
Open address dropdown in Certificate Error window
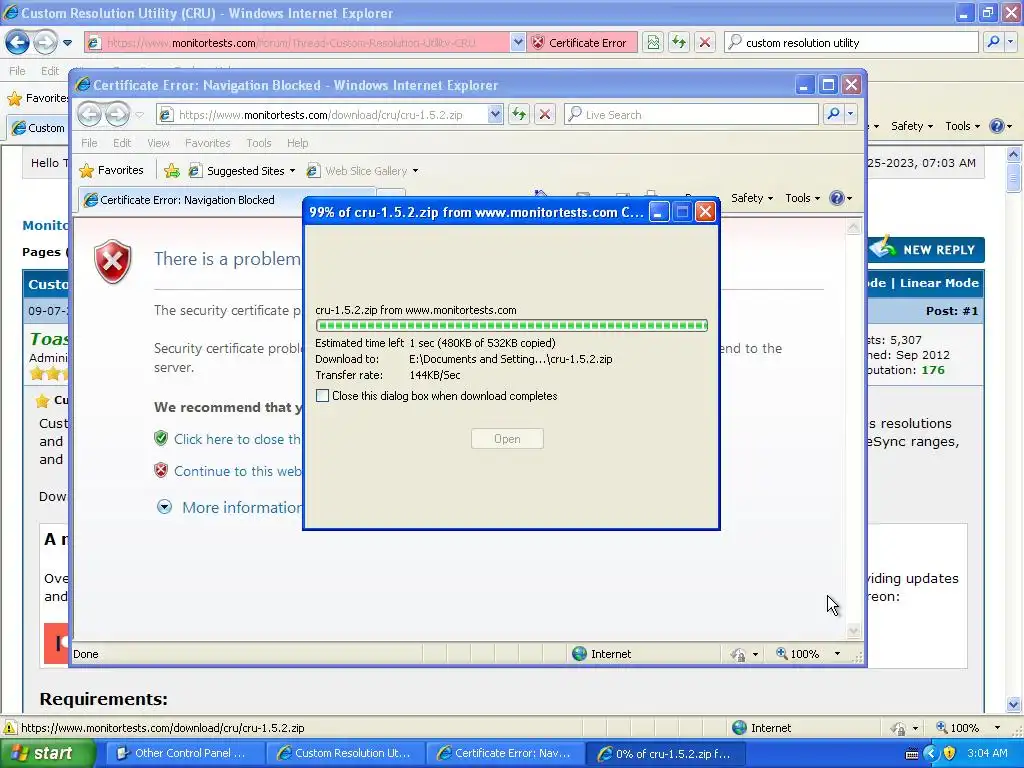tap(494, 114)
